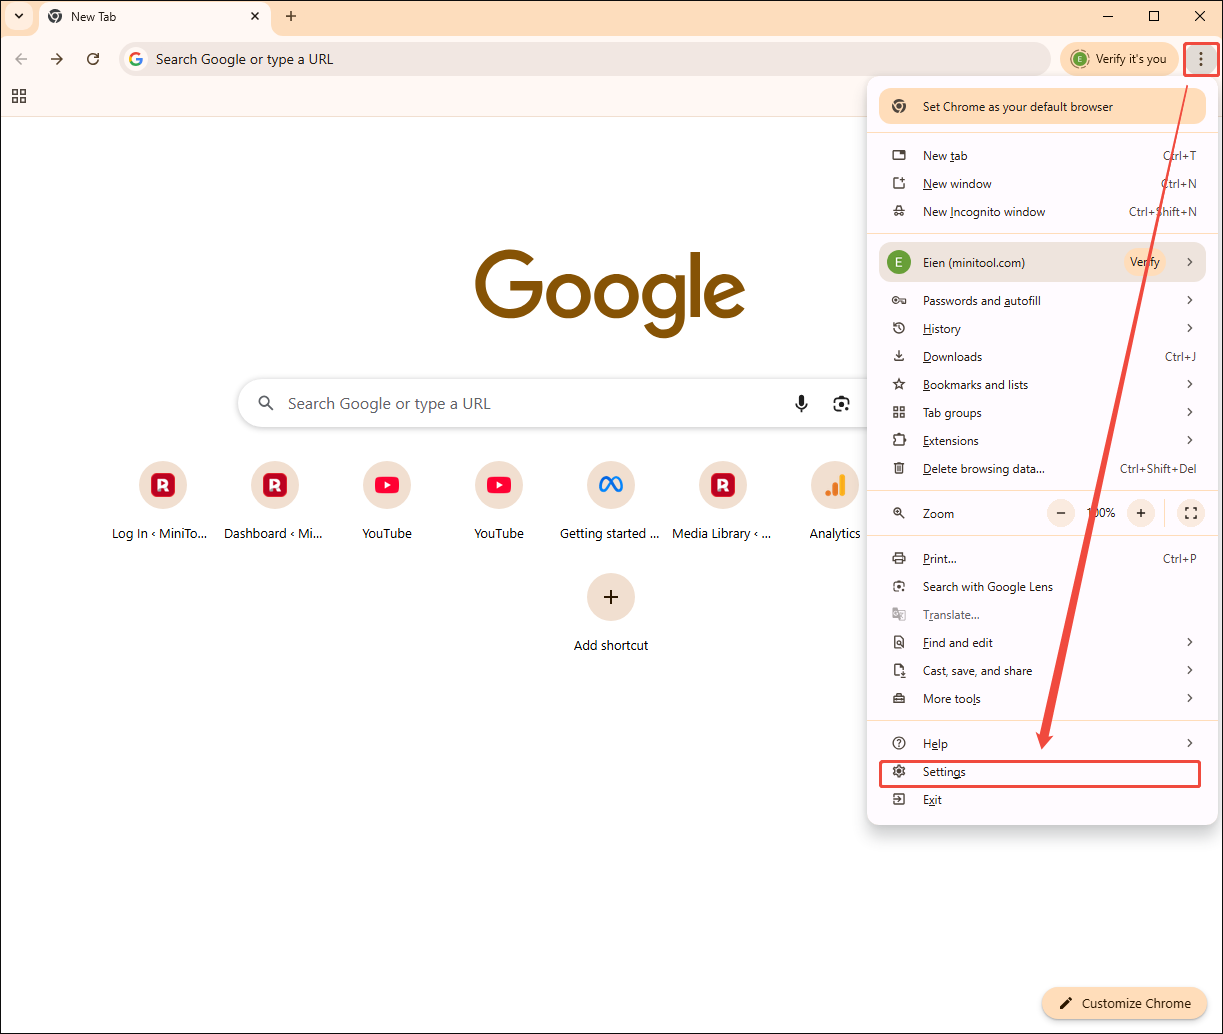Click the apps grid icon below the toolbar
The width and height of the screenshot is (1223, 1034).
[x=18, y=96]
